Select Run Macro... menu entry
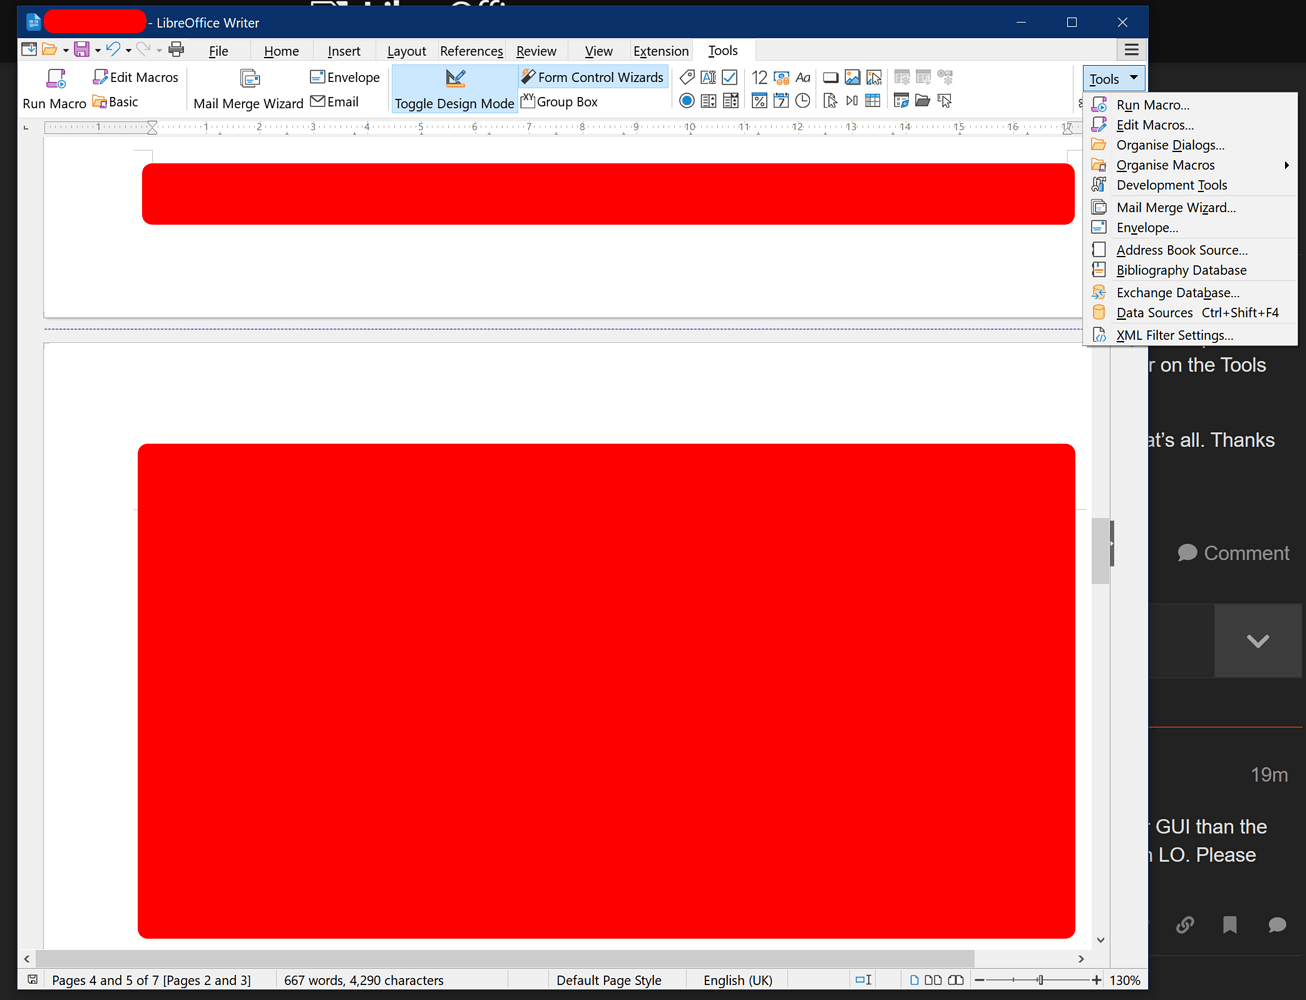 click(1190, 105)
